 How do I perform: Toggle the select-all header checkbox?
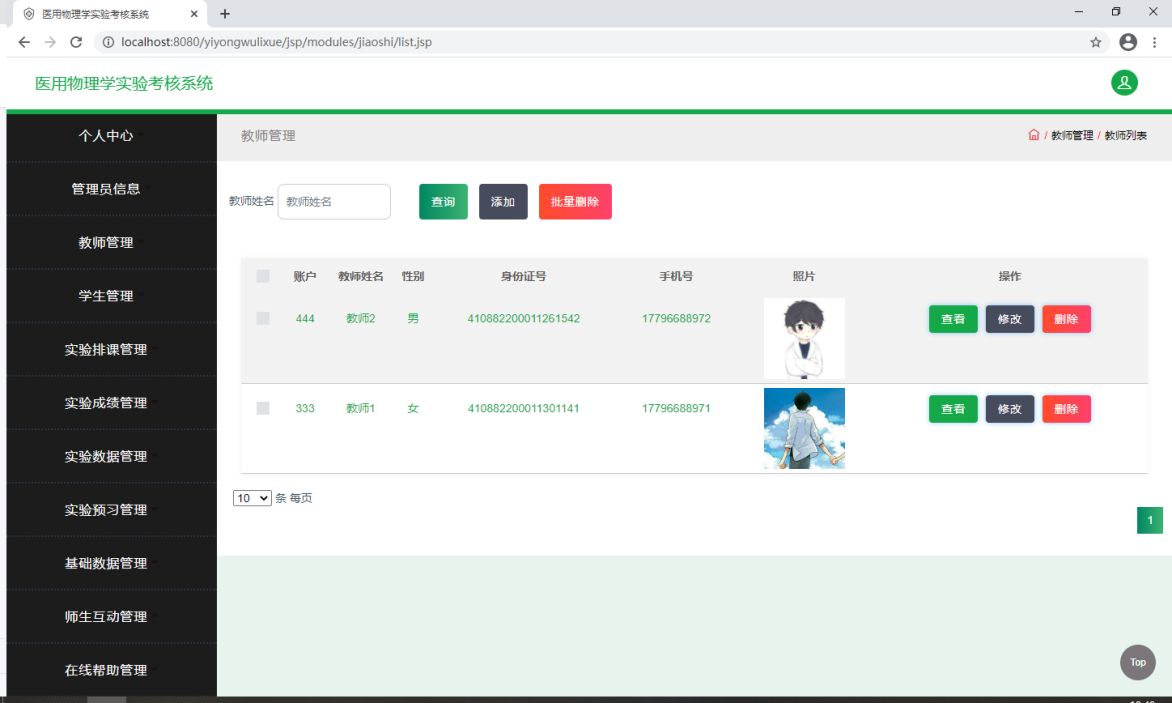[x=262, y=276]
